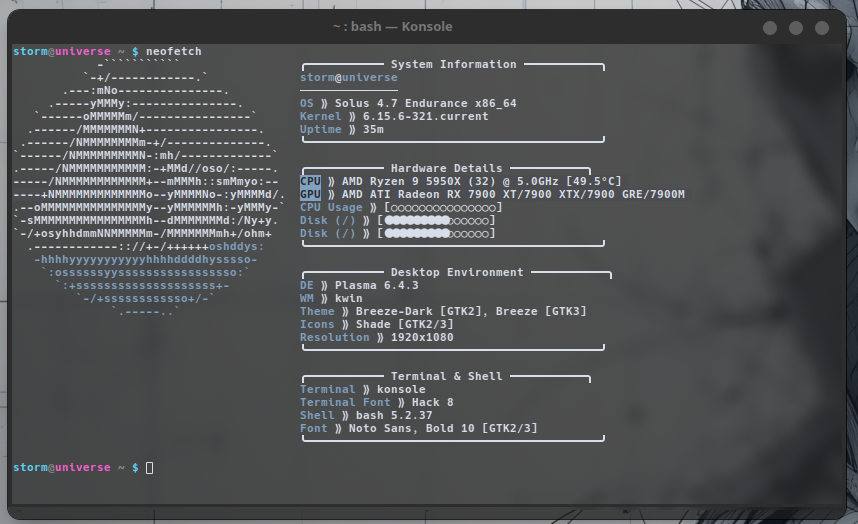
Task: Click the kernel version 6.15.6-321.current text
Action: point(425,116)
